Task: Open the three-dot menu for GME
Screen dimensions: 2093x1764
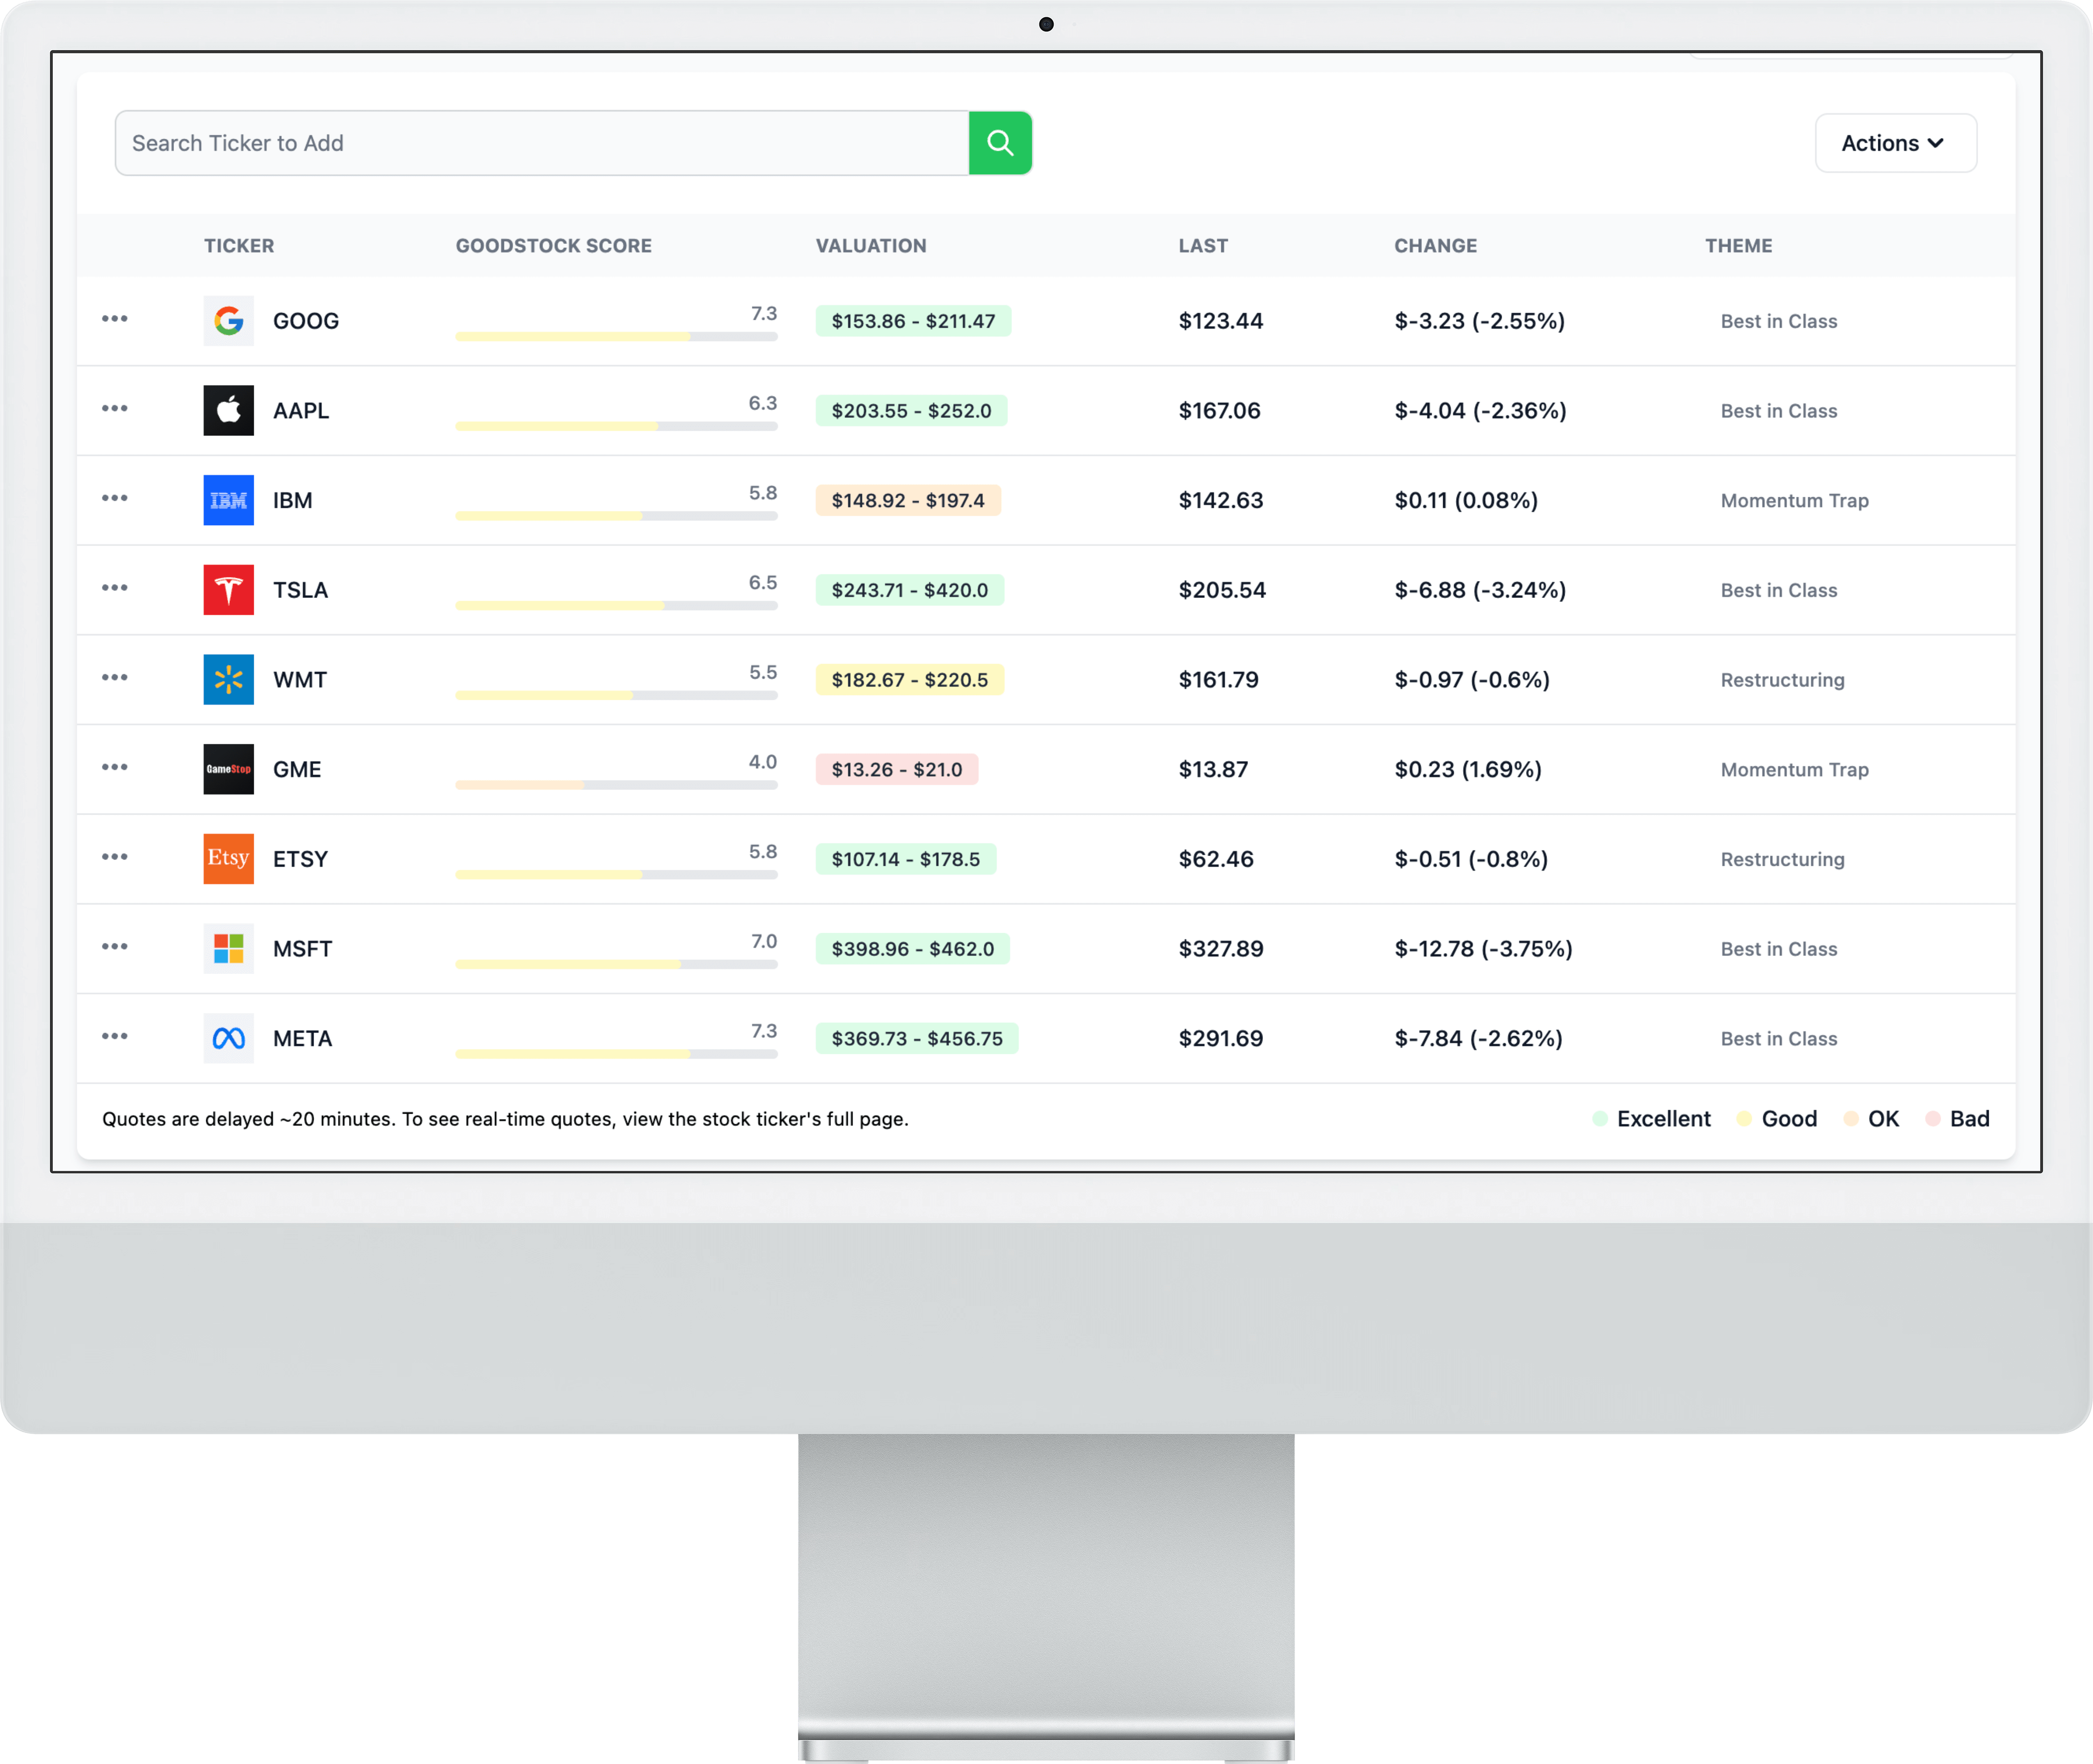Action: pos(115,767)
